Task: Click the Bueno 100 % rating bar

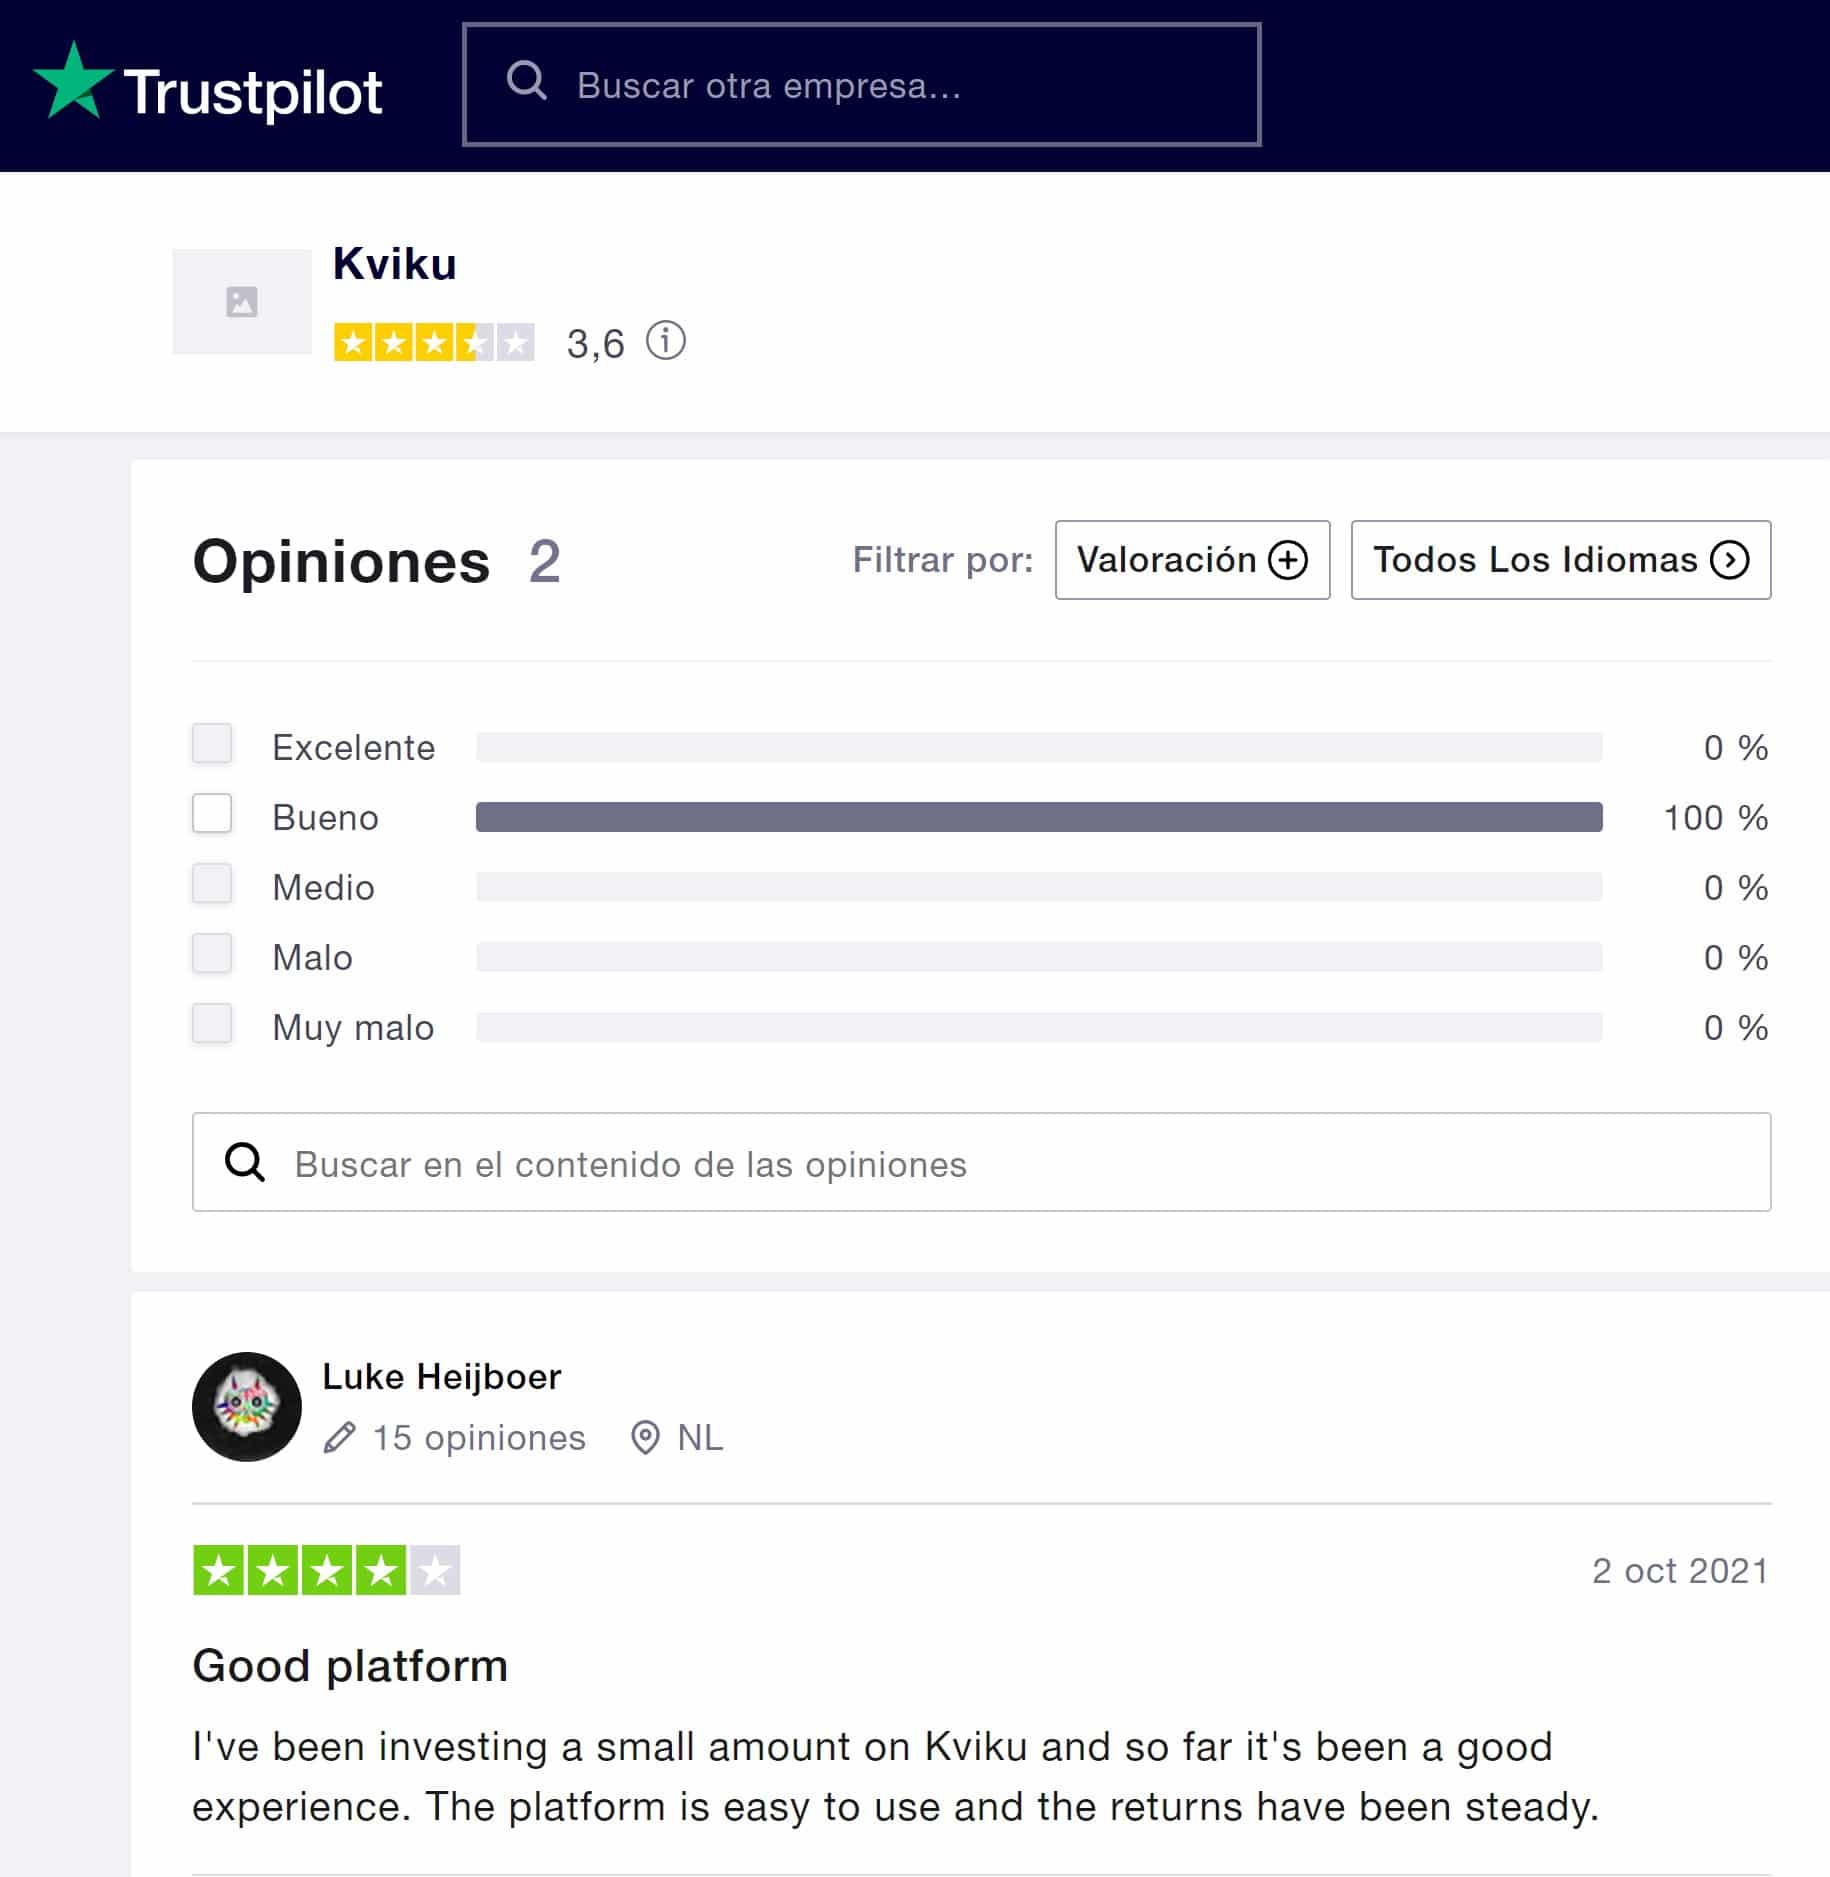Action: [x=1039, y=817]
